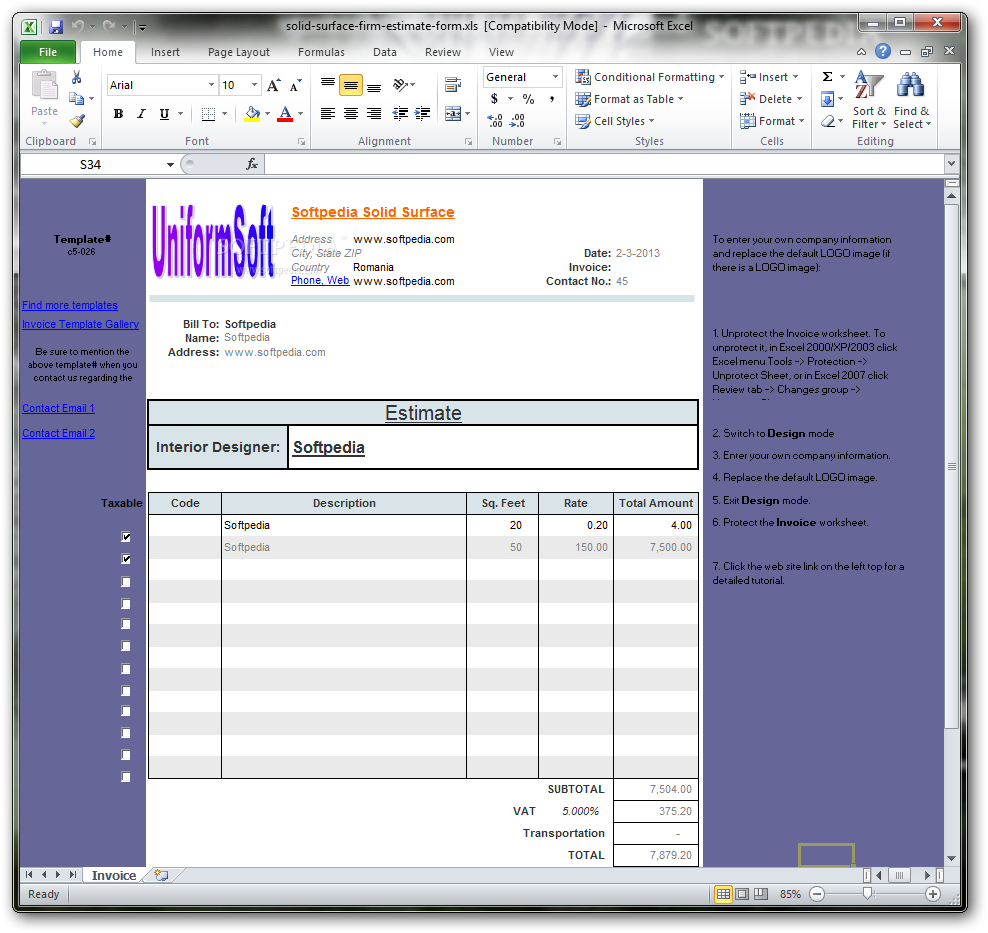Screen dimensions: 988x933
Task: Check the fifth Taxable checkbox
Action: [x=126, y=624]
